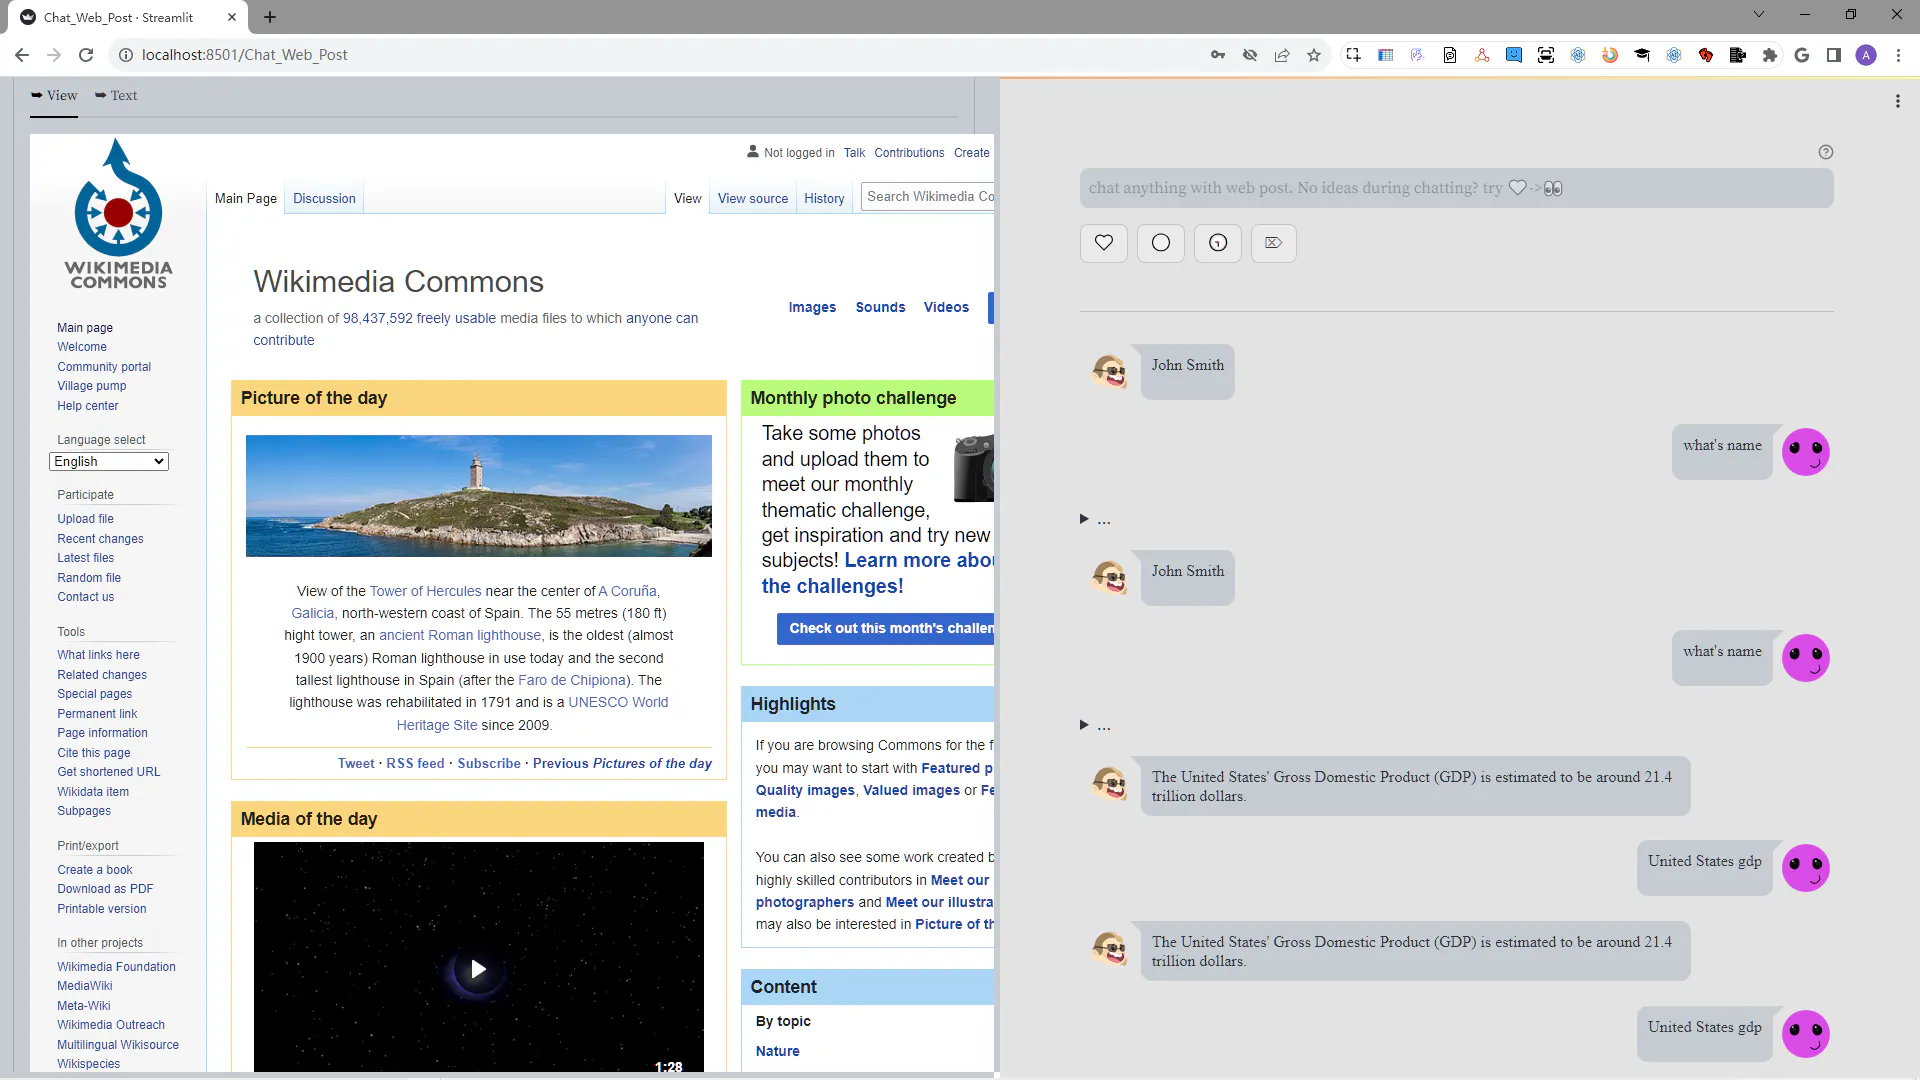Reload the page with refresh icon
This screenshot has width=1920, height=1080.
(x=86, y=55)
